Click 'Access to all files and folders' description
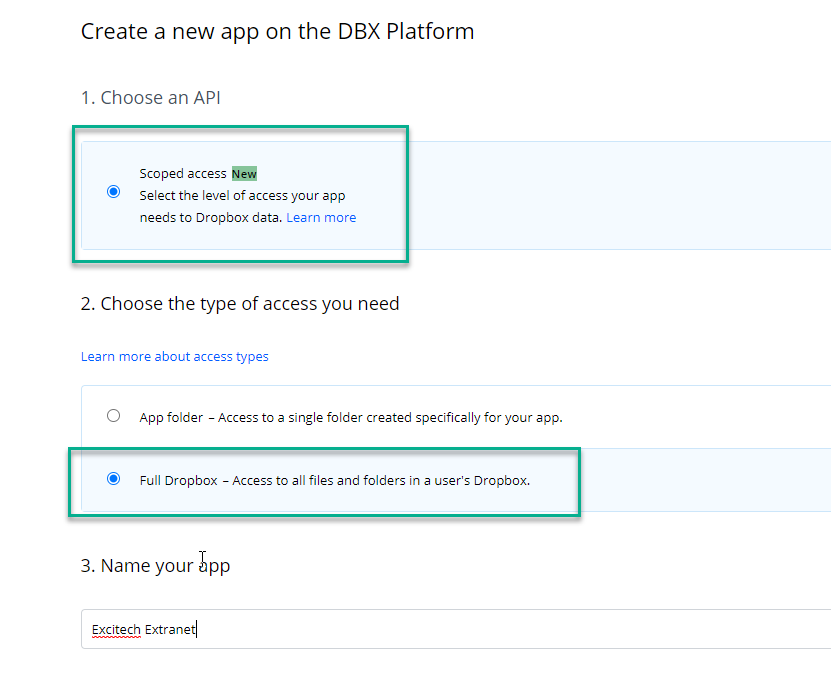 [381, 480]
